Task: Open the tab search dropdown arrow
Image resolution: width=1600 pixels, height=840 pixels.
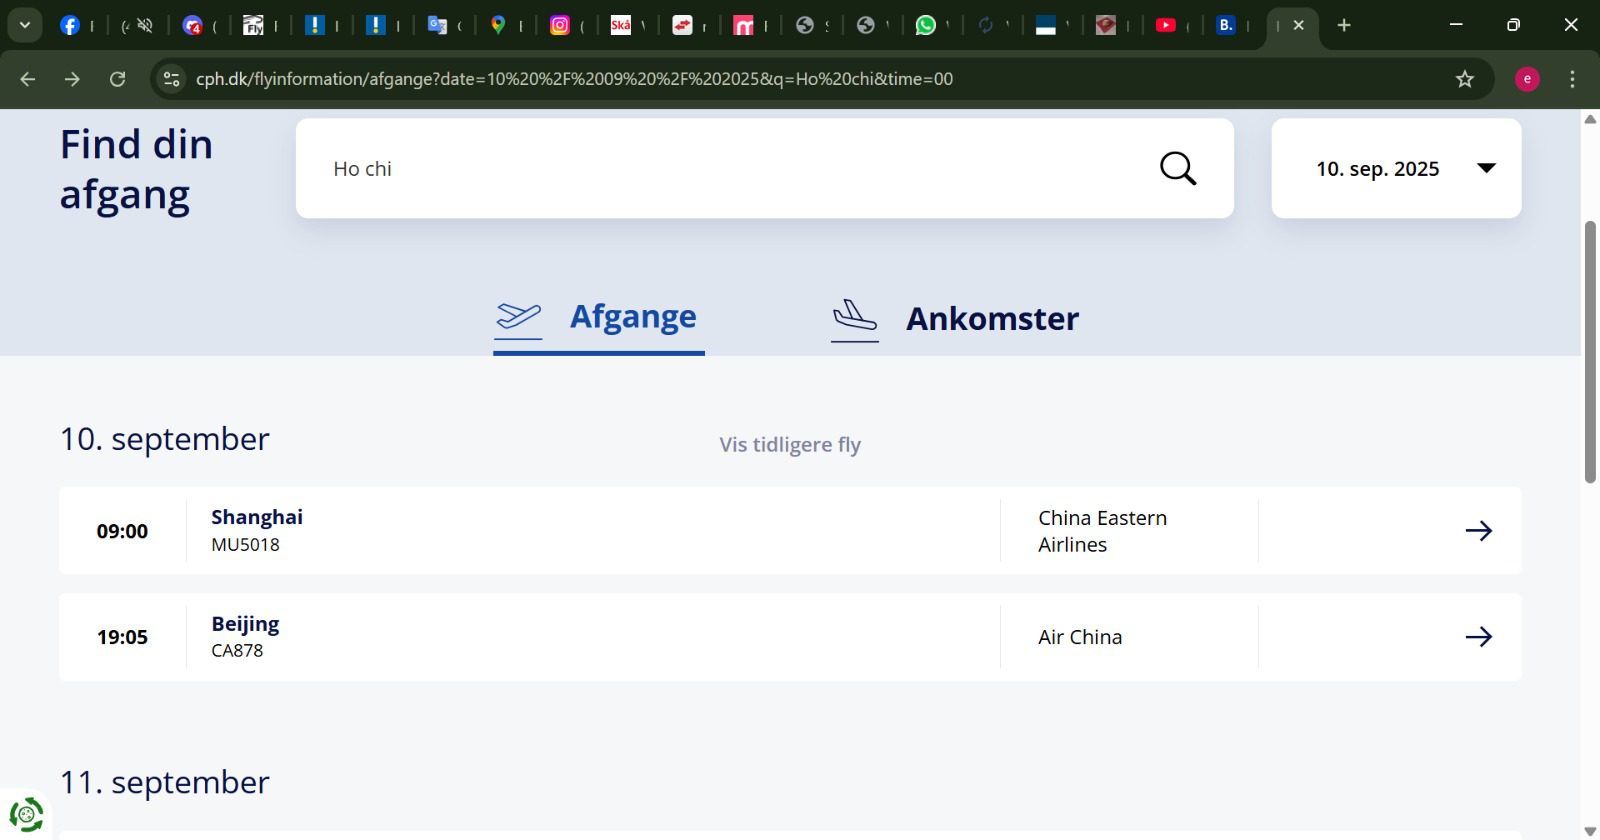Action: pyautogui.click(x=24, y=25)
